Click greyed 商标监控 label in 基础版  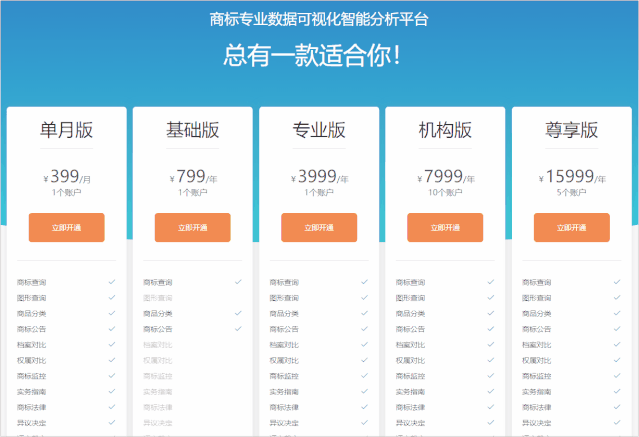158,376
